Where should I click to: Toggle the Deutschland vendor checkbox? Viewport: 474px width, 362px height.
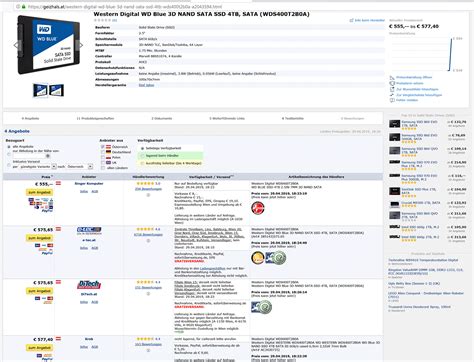[x=103, y=152]
